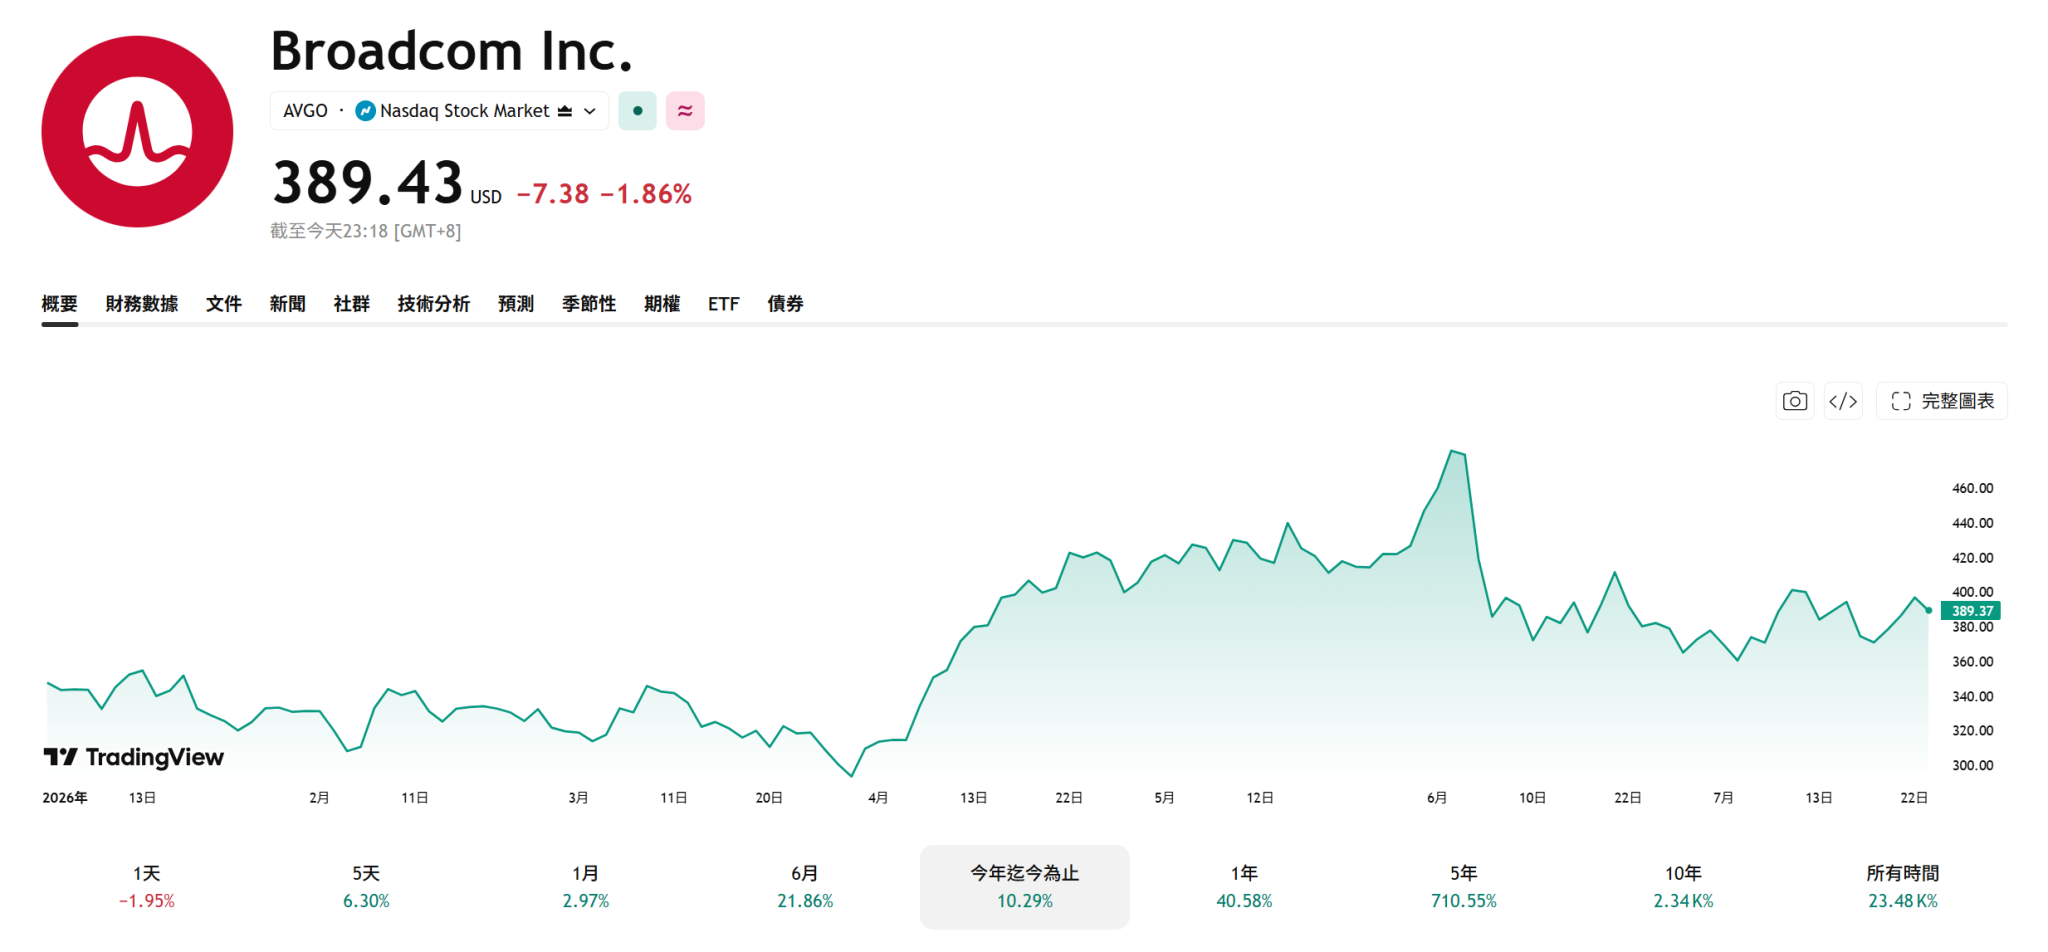Select the 10年 time range
This screenshot has width=2048, height=952.
1683,887
